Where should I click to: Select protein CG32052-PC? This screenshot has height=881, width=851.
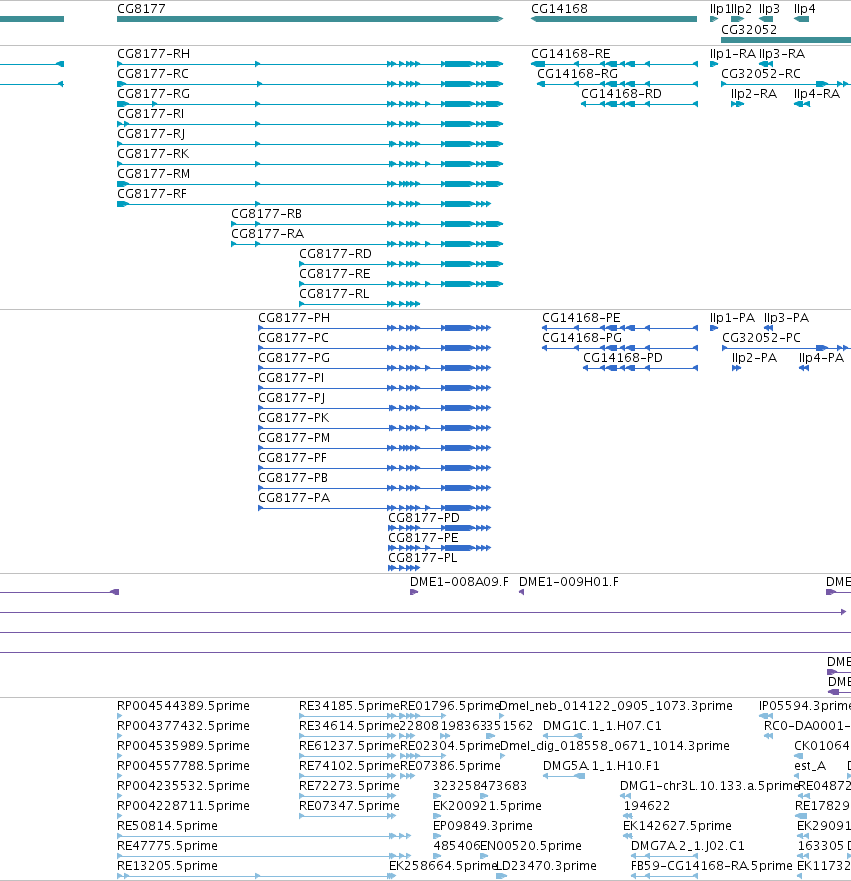point(761,338)
